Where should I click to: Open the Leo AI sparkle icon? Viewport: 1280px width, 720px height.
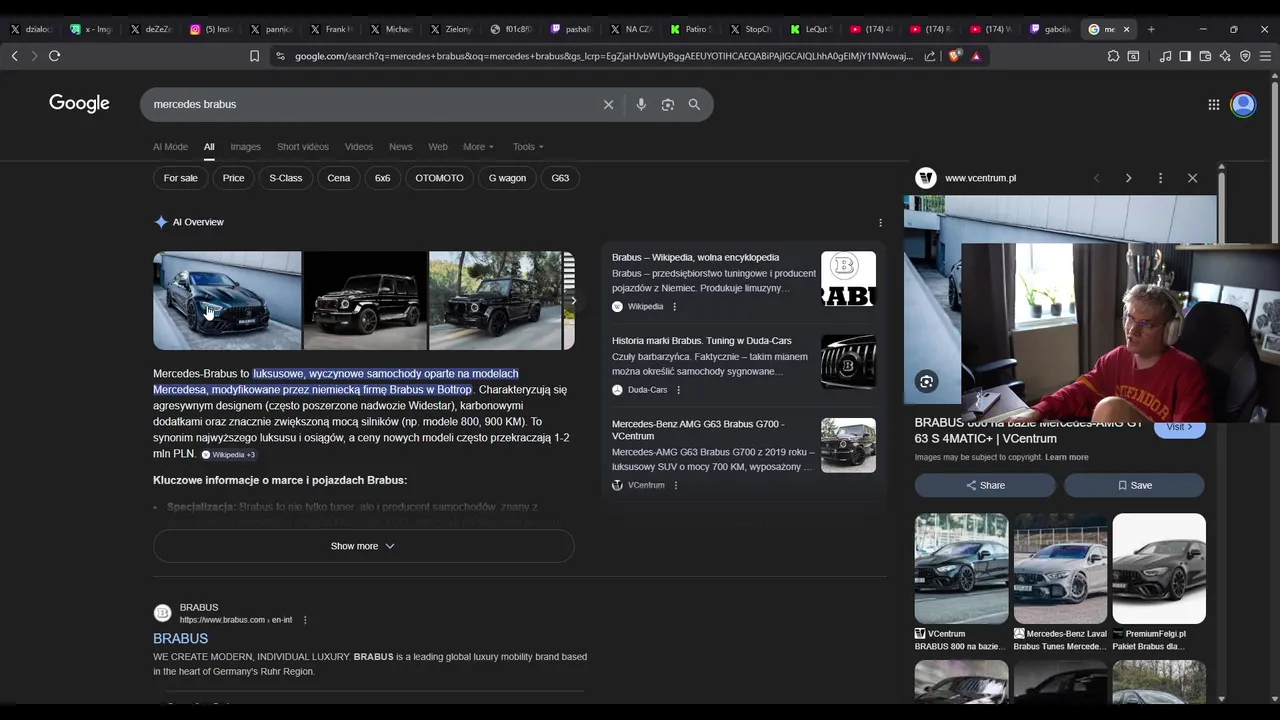point(1225,56)
